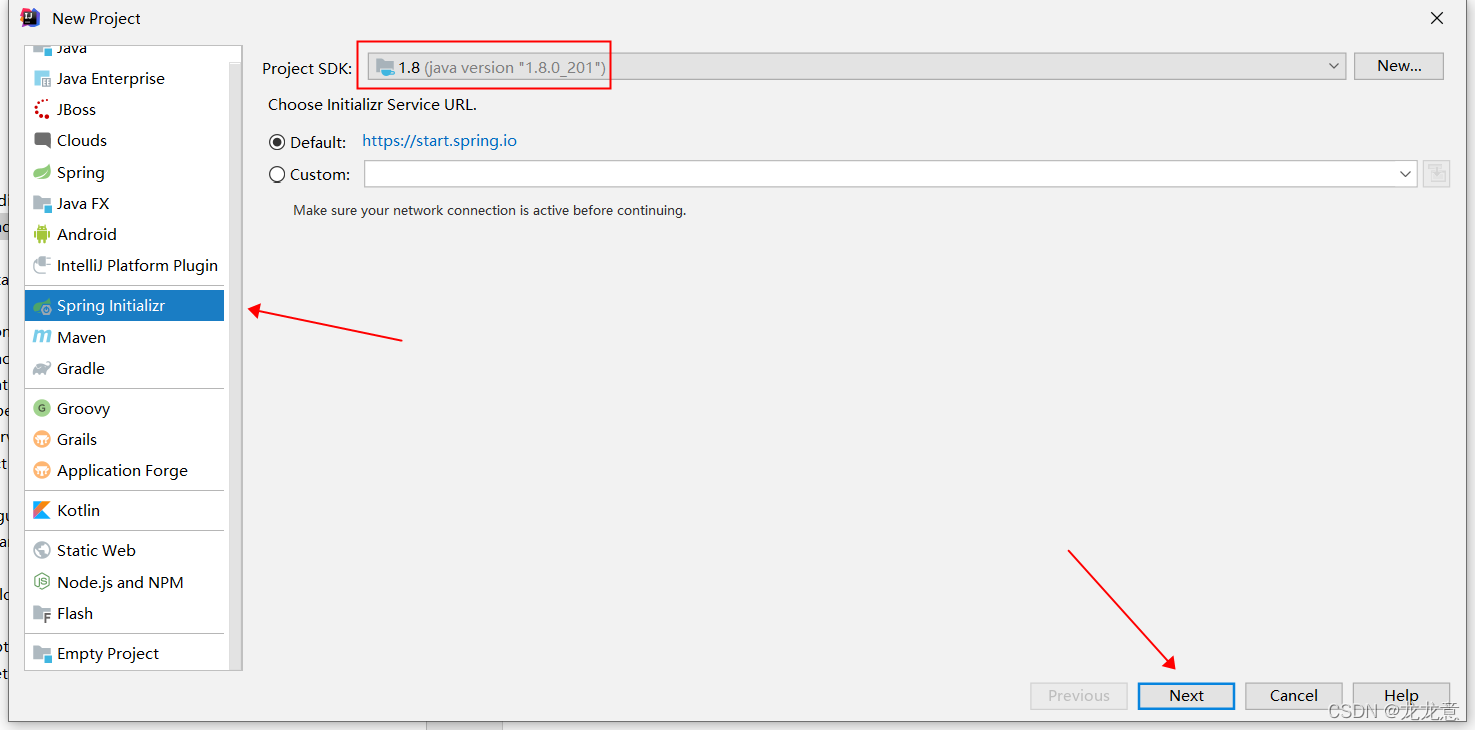Click the IntelliJ logo in title bar
The image size is (1475, 730).
tap(30, 18)
